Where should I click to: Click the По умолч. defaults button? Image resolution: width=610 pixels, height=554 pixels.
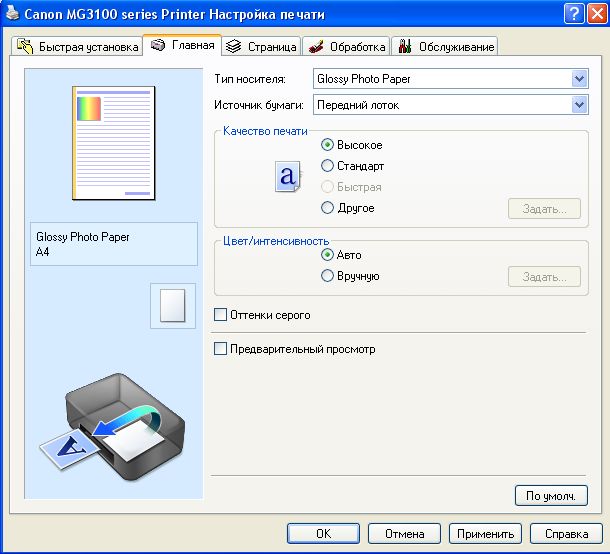coord(551,496)
